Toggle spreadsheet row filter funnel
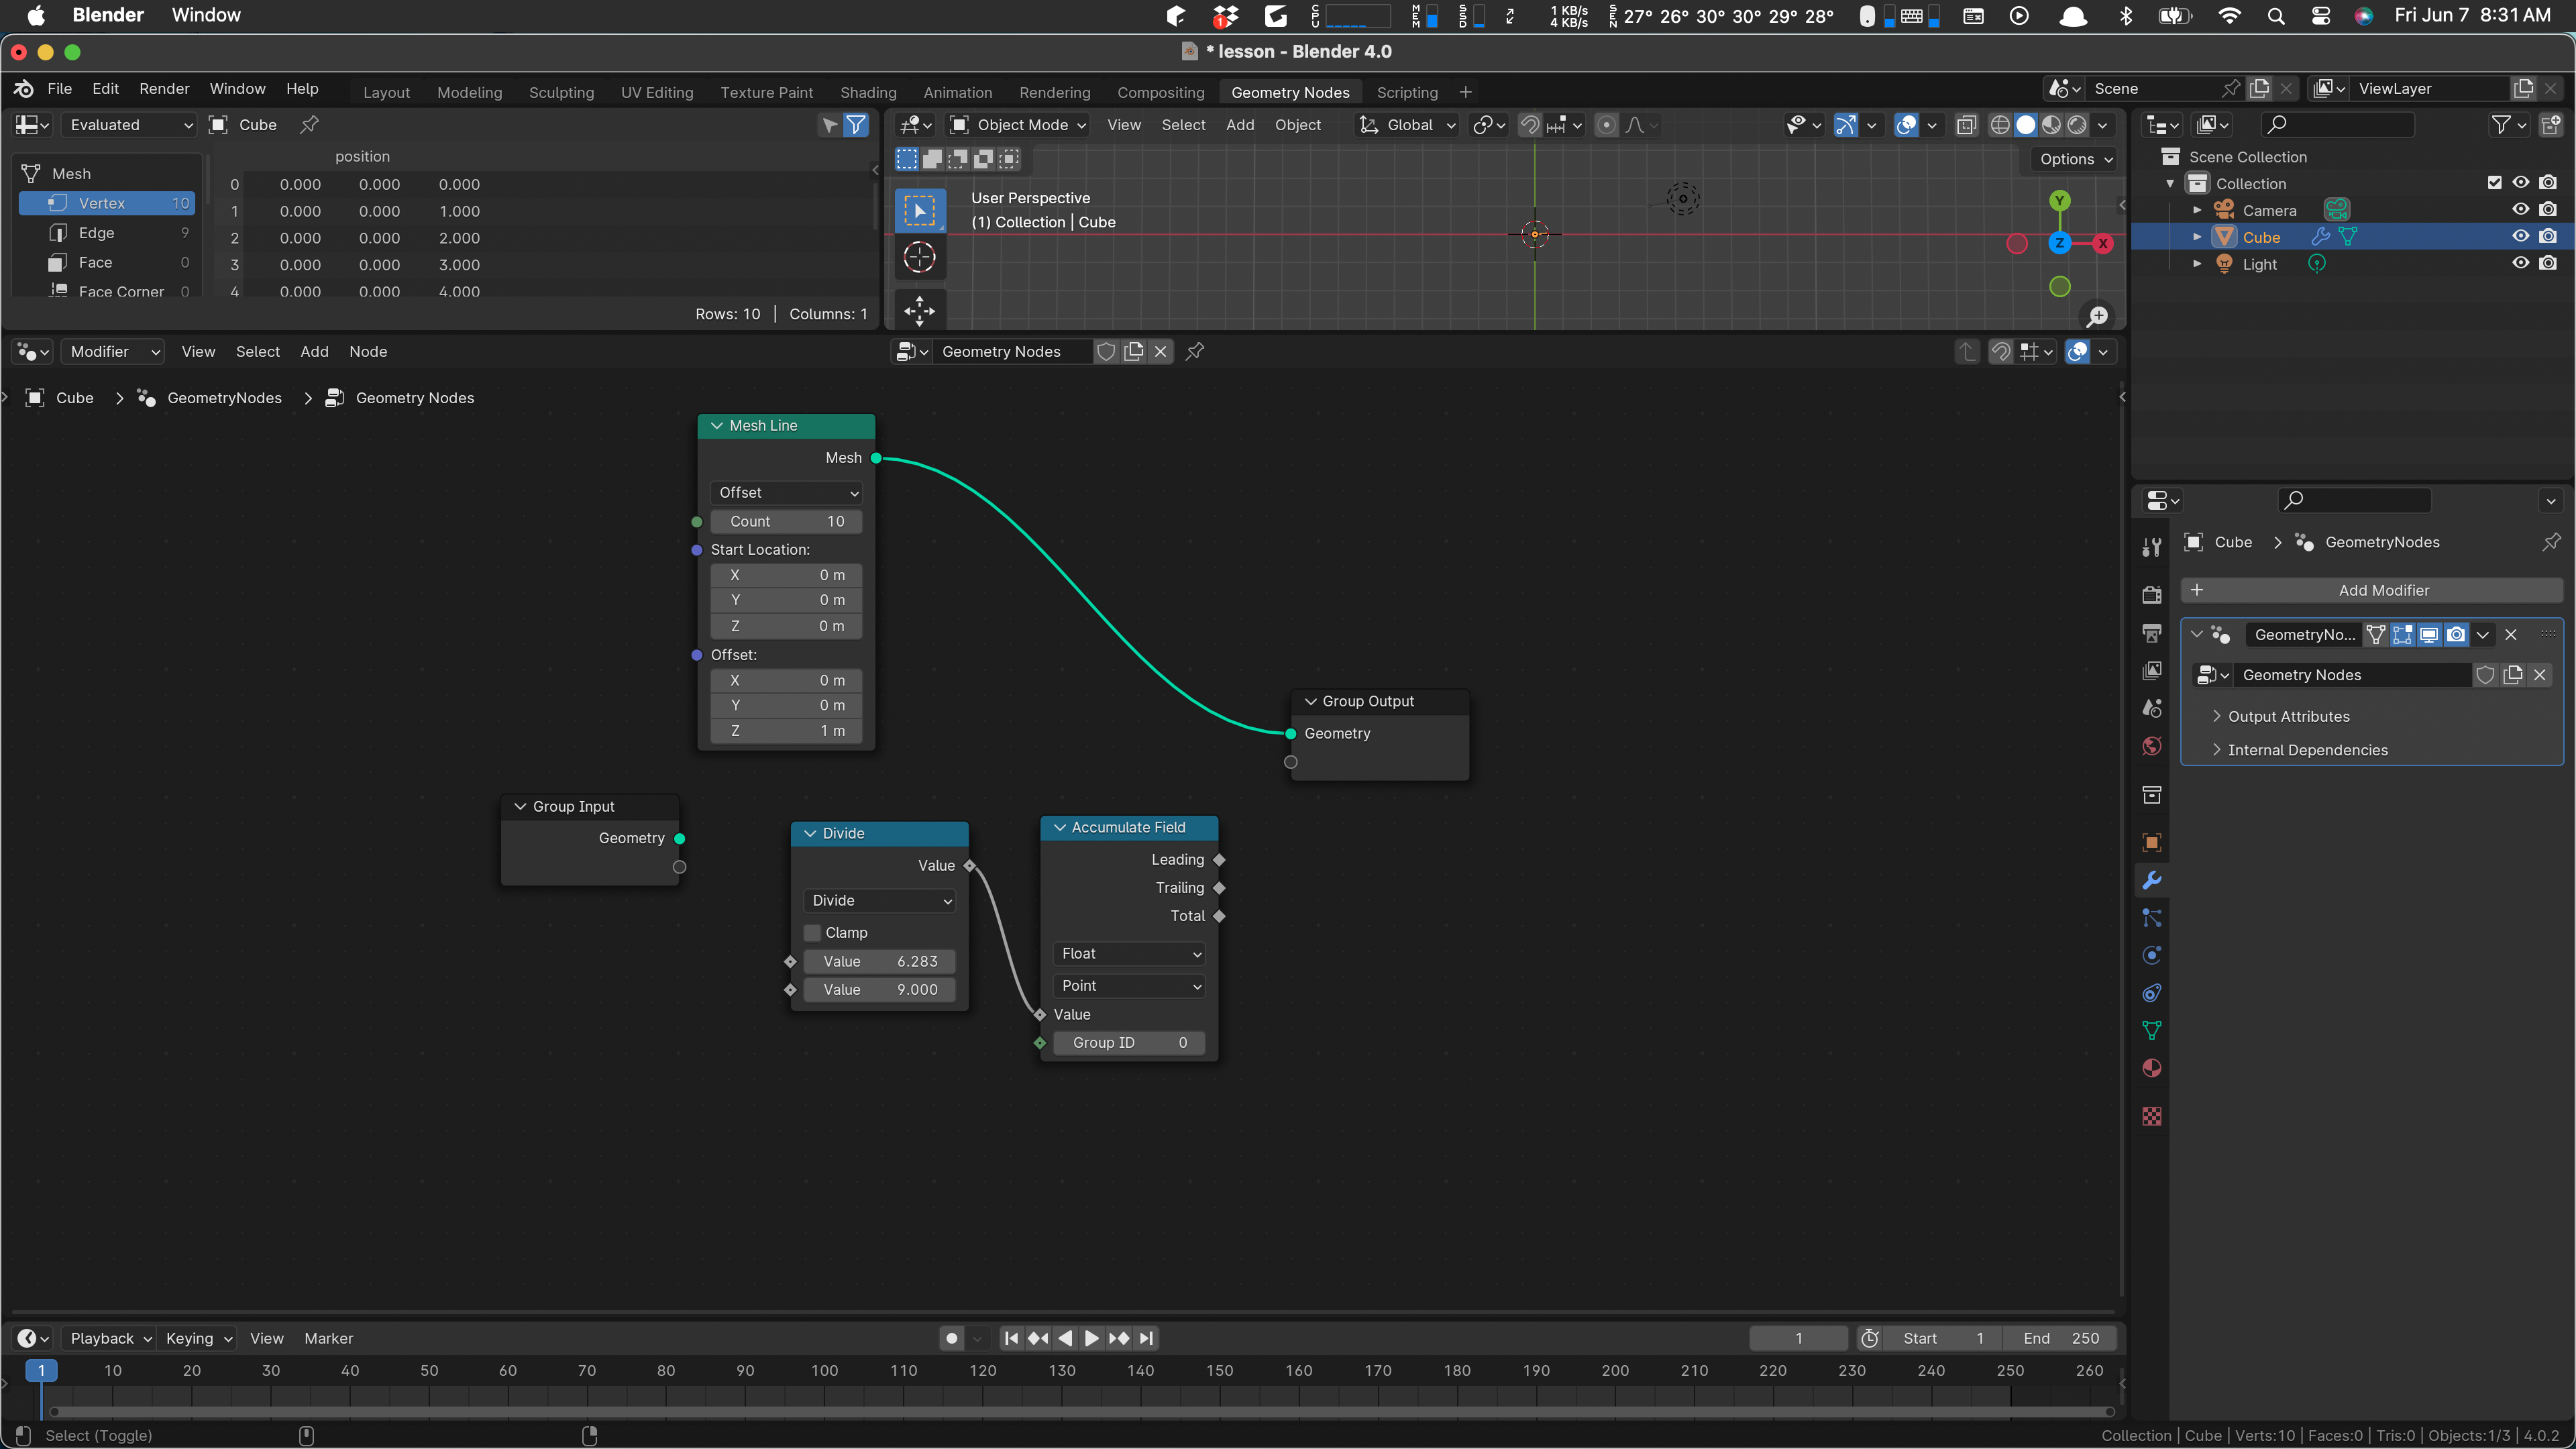Image resolution: width=2576 pixels, height=1449 pixels. click(856, 124)
